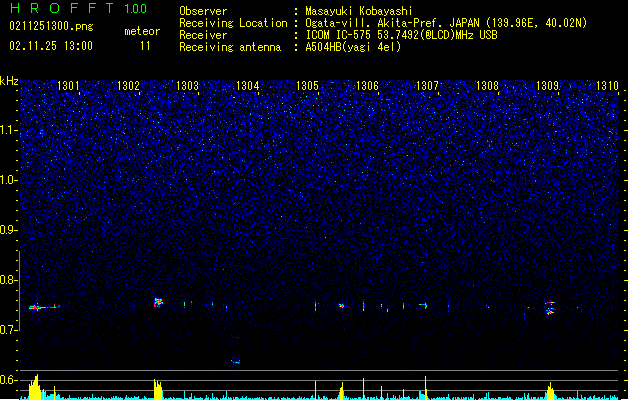The width and height of the screenshot is (629, 400).
Task: Click the Receiving Location label
Action: [x=233, y=23]
